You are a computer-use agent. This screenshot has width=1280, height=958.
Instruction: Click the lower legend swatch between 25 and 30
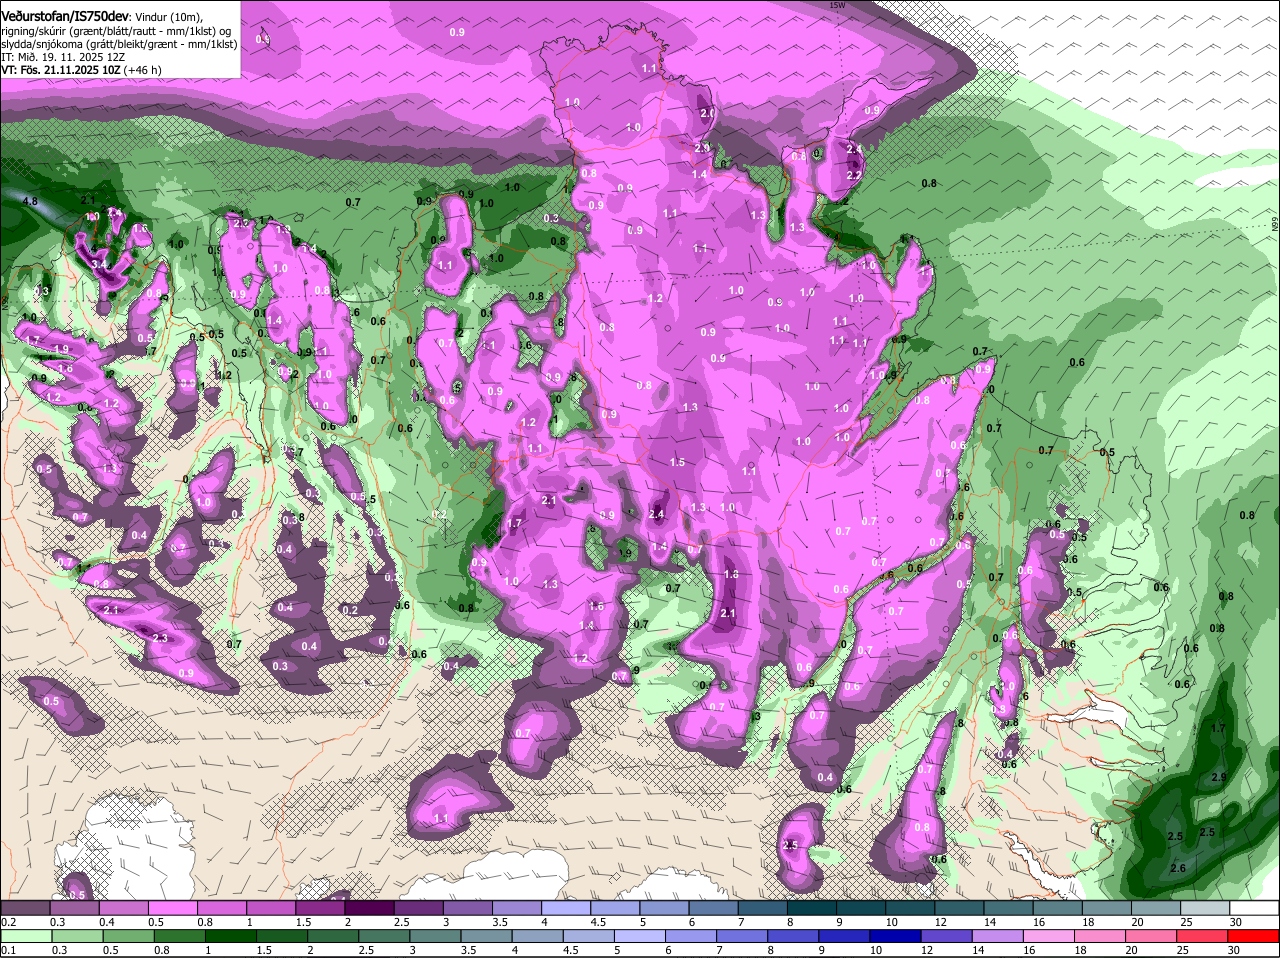pos(1203,935)
